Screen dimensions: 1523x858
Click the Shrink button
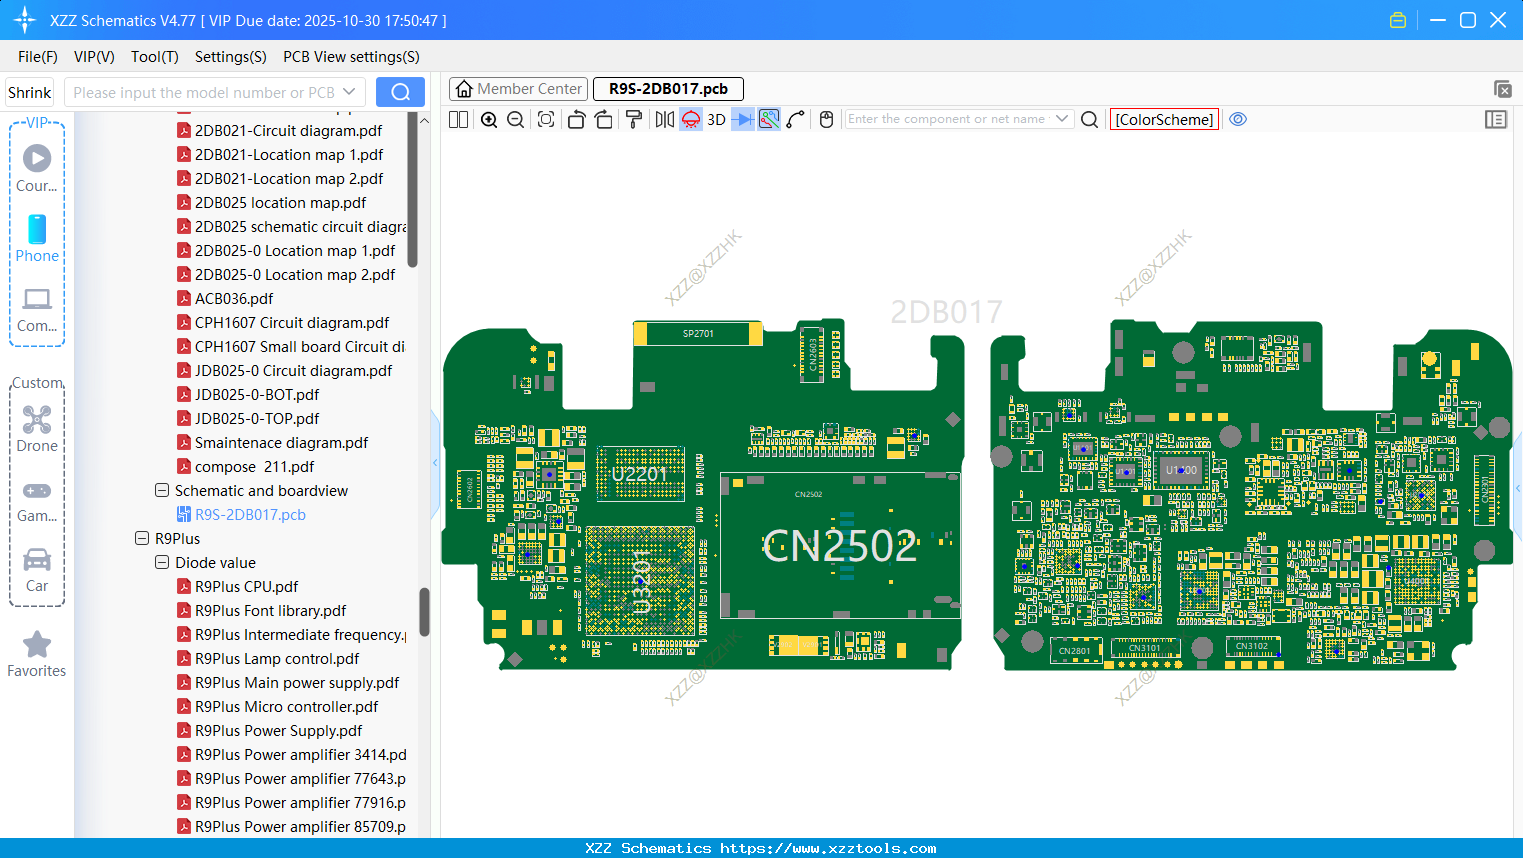point(30,93)
